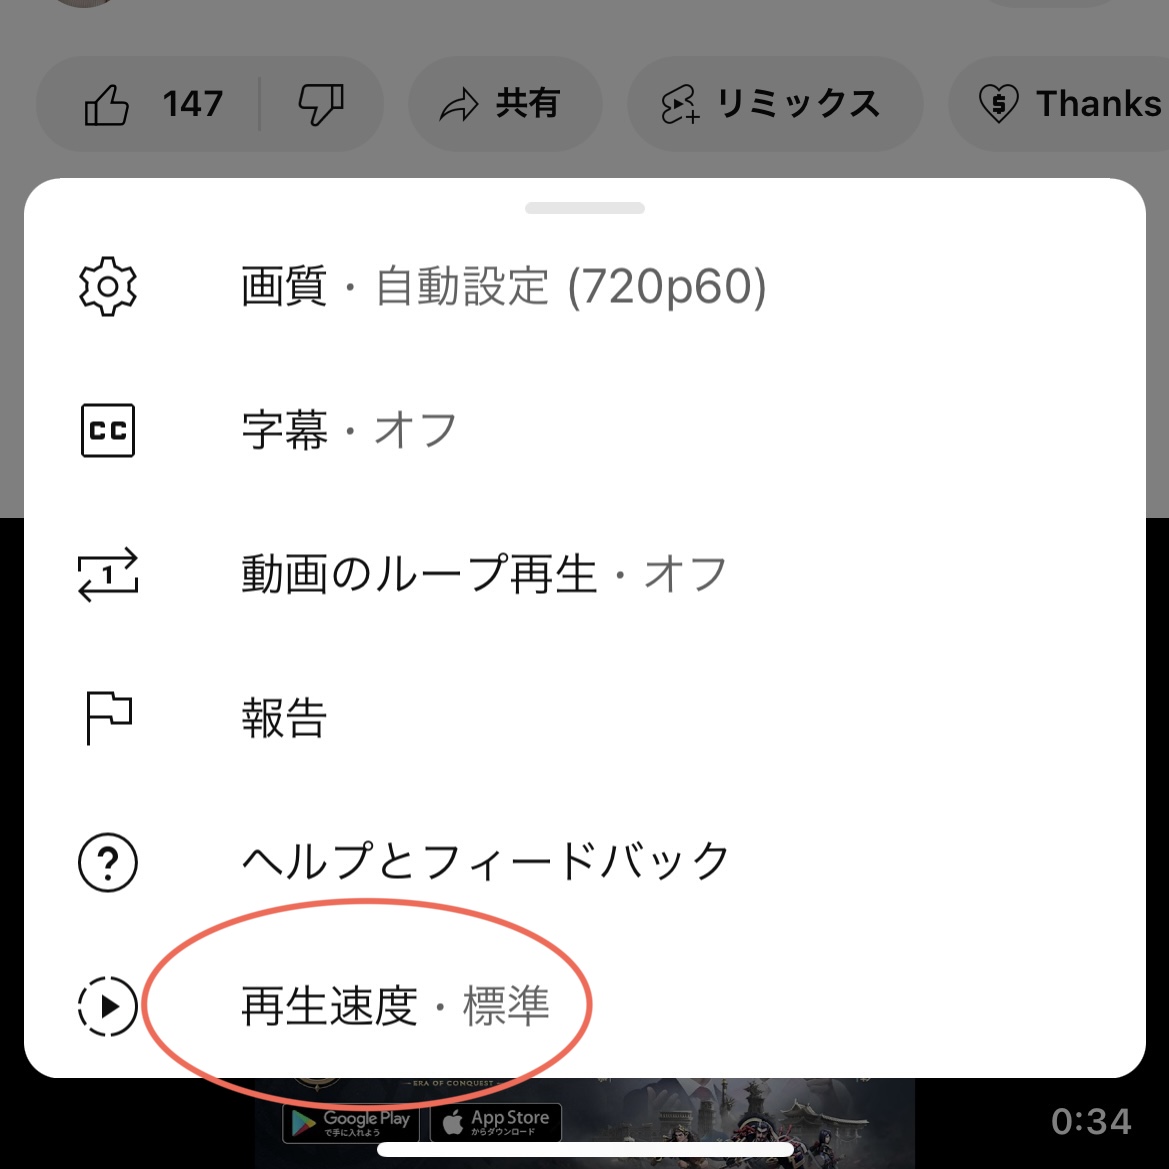Tap the thumbs-up like icon

click(107, 104)
